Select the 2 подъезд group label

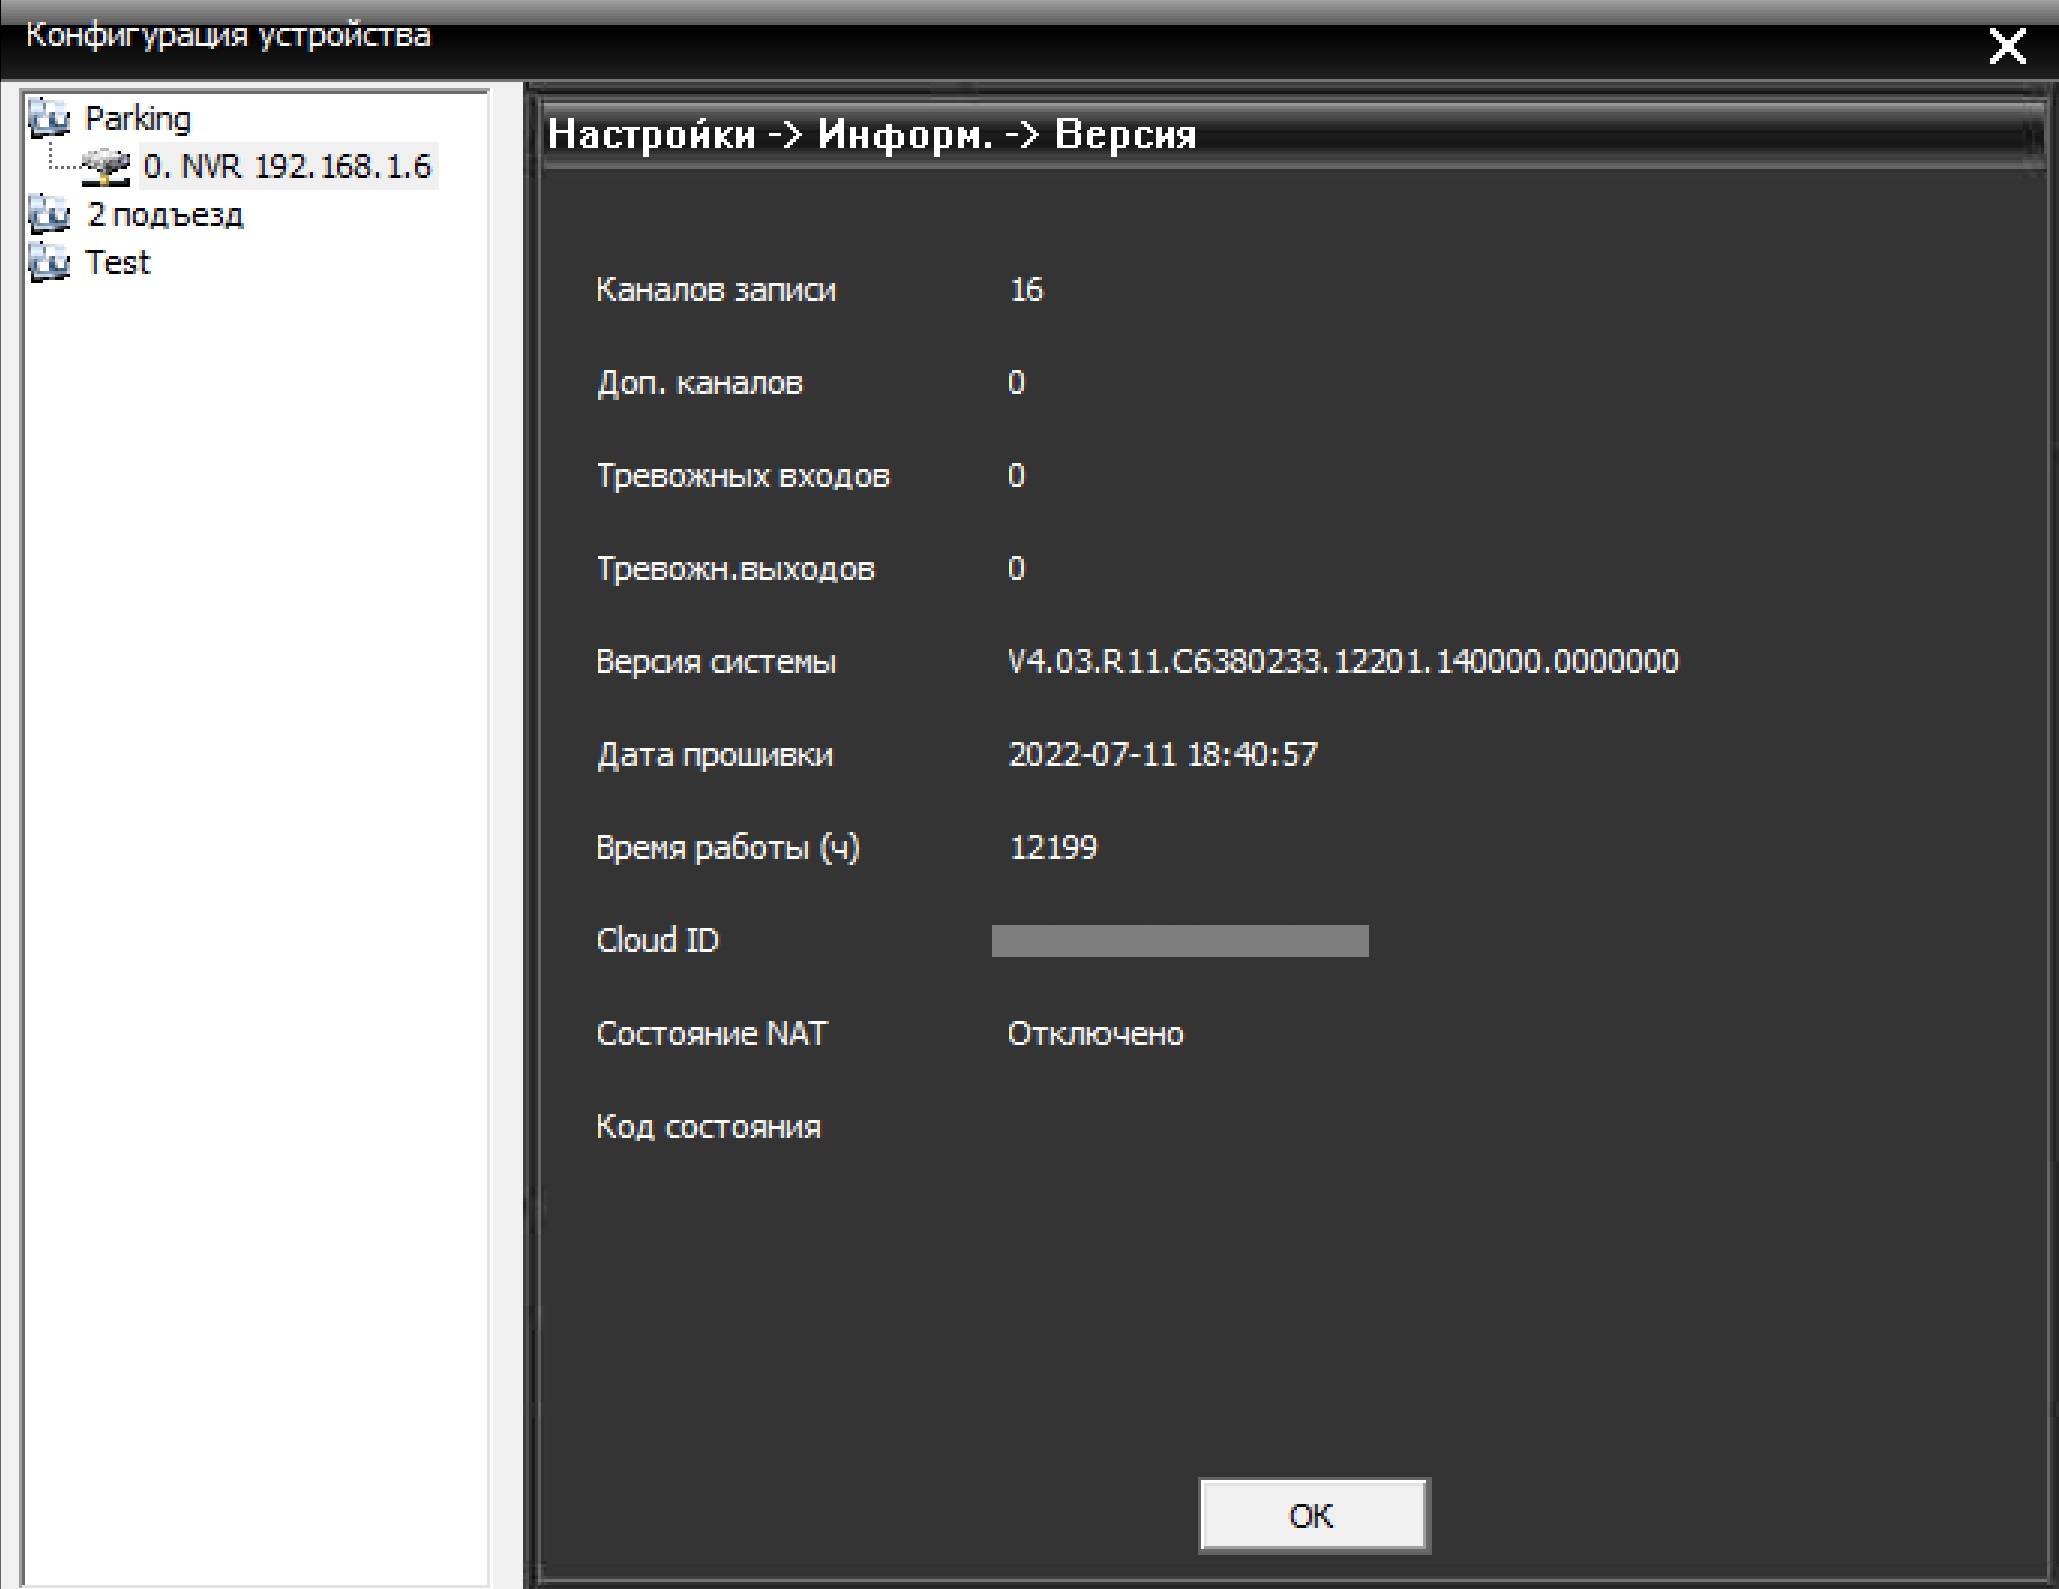165,214
